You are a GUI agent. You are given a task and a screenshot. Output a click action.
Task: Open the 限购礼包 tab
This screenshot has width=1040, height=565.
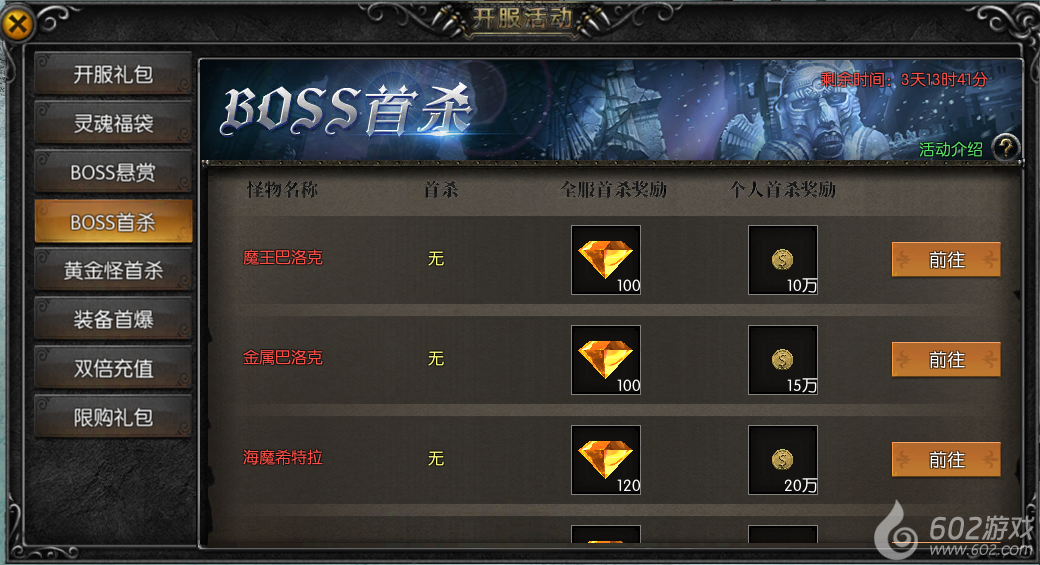113,417
